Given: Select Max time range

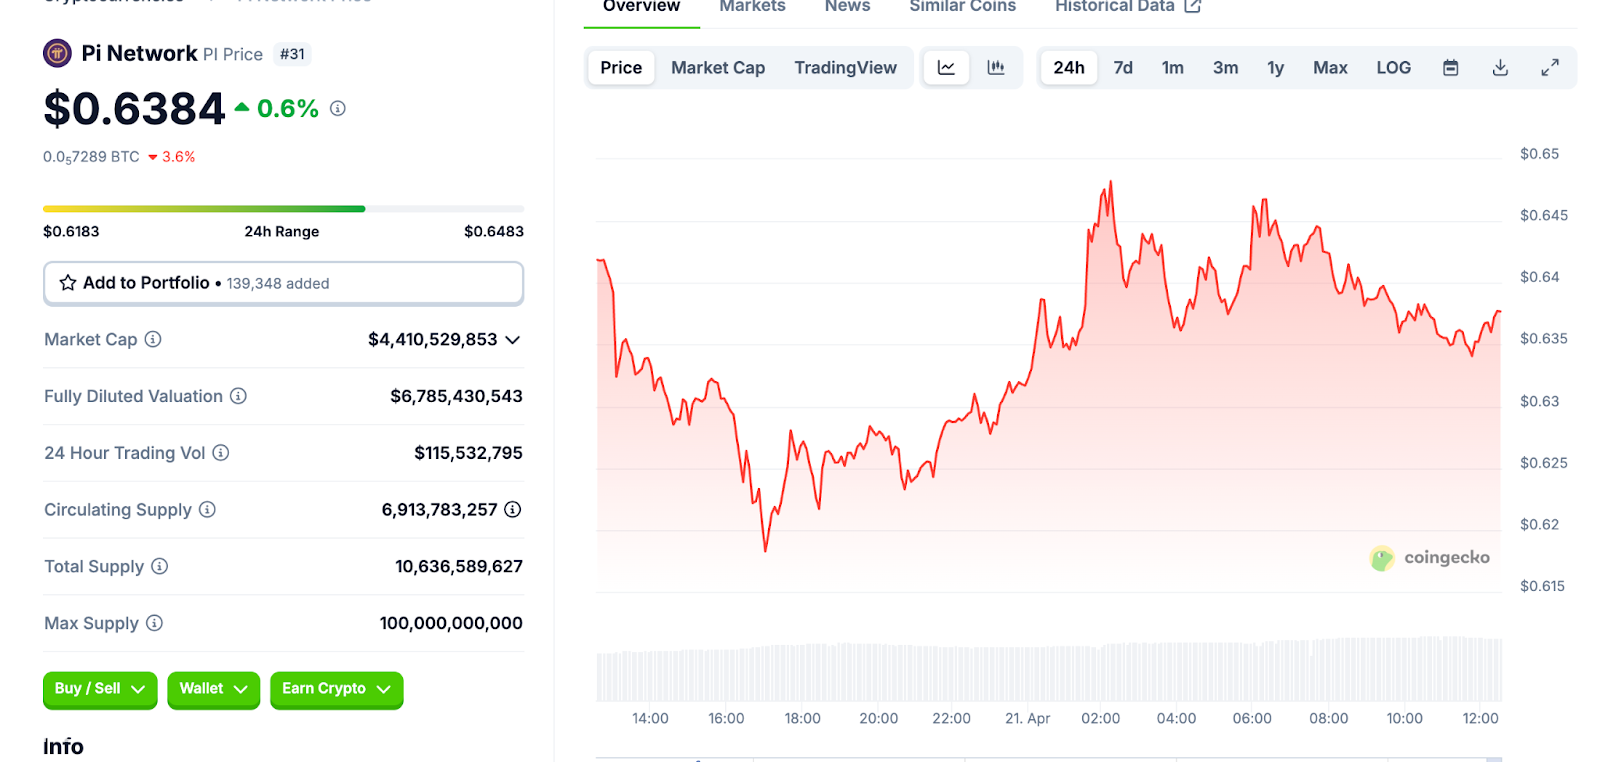Looking at the screenshot, I should click(x=1330, y=67).
